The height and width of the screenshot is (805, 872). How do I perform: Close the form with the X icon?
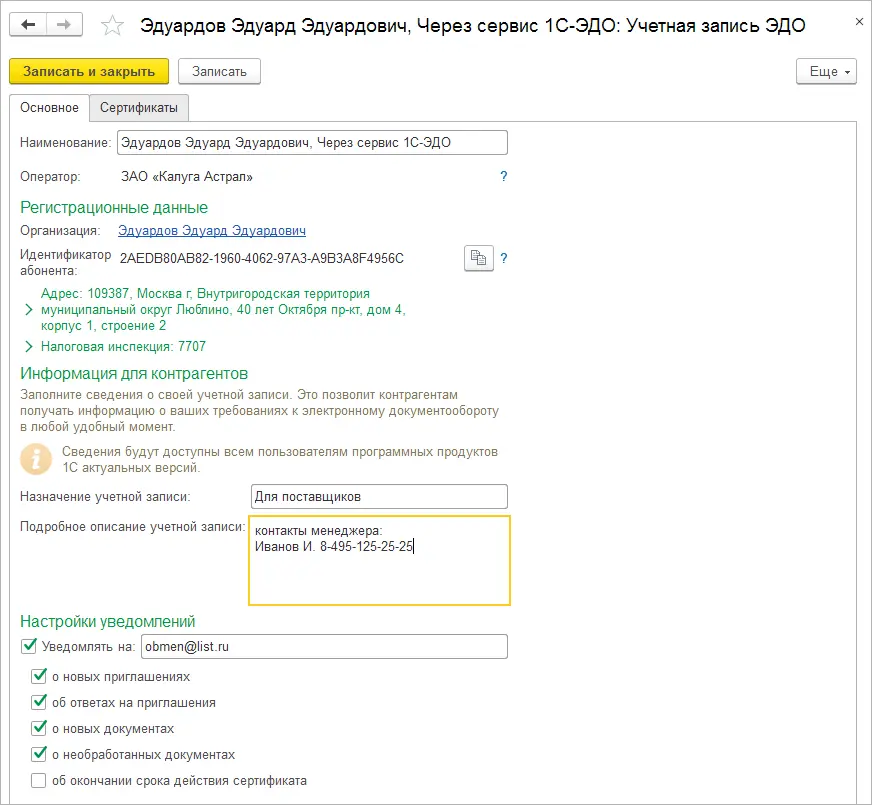pos(859,22)
